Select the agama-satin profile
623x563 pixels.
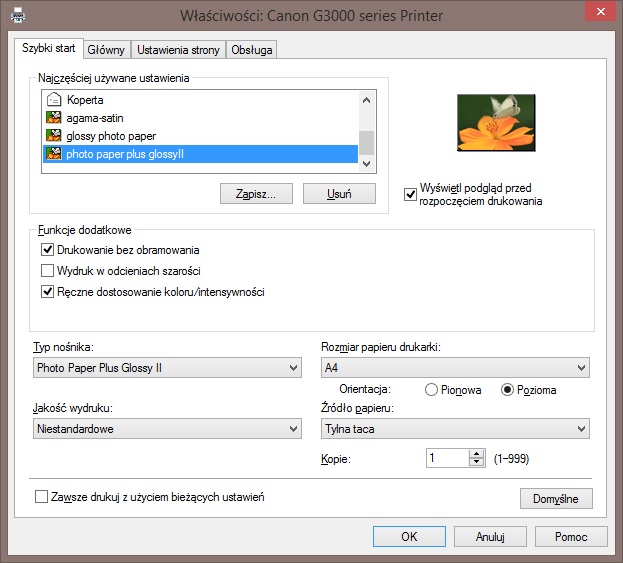[x=200, y=118]
